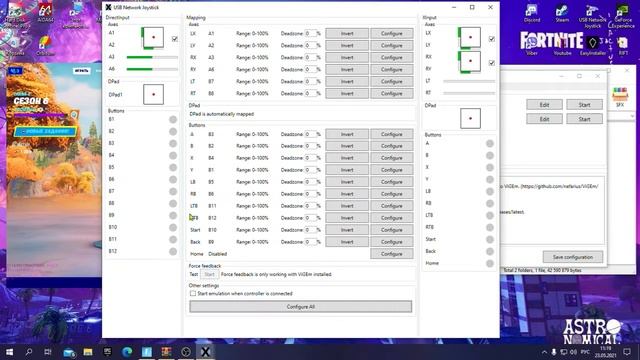
Task: Click Configure for the RB mapping
Action: click(x=392, y=194)
